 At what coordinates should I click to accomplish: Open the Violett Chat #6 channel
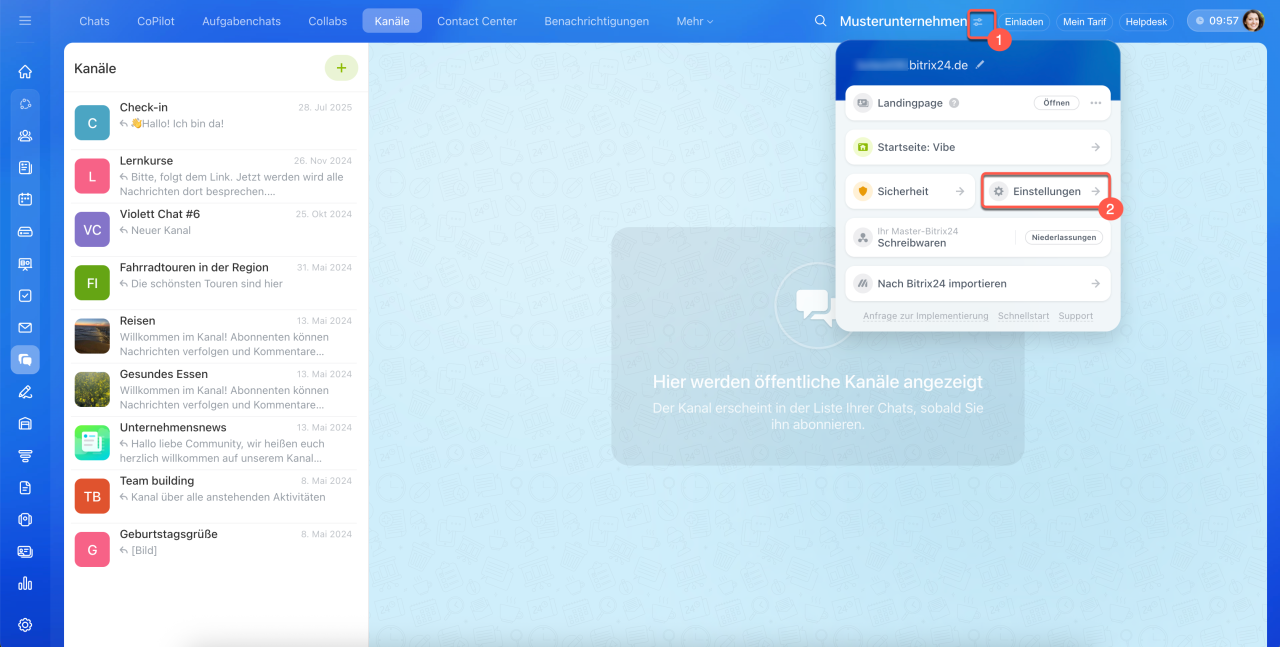click(215, 228)
